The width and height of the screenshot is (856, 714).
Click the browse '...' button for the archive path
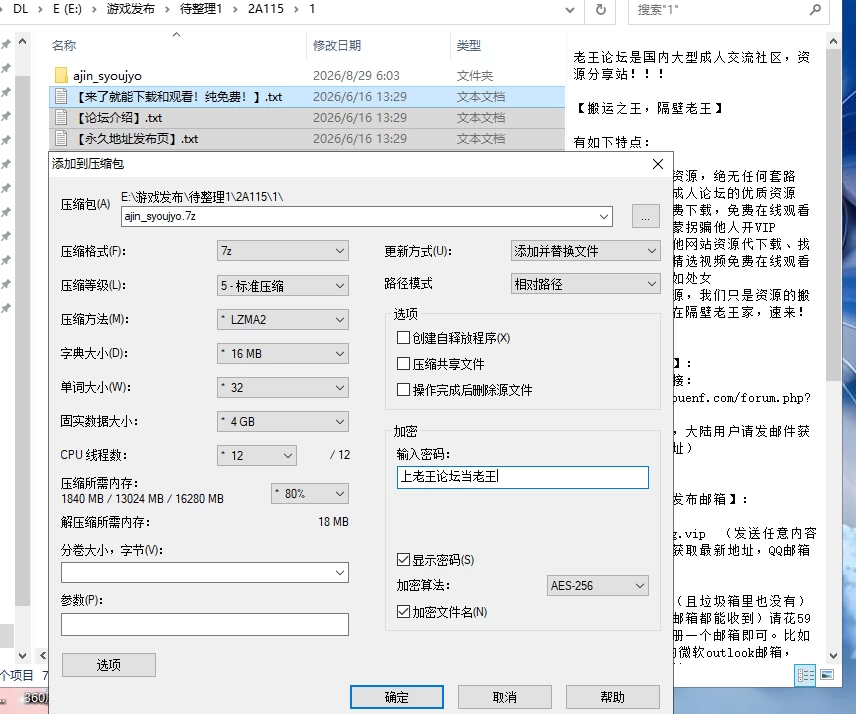pos(645,216)
